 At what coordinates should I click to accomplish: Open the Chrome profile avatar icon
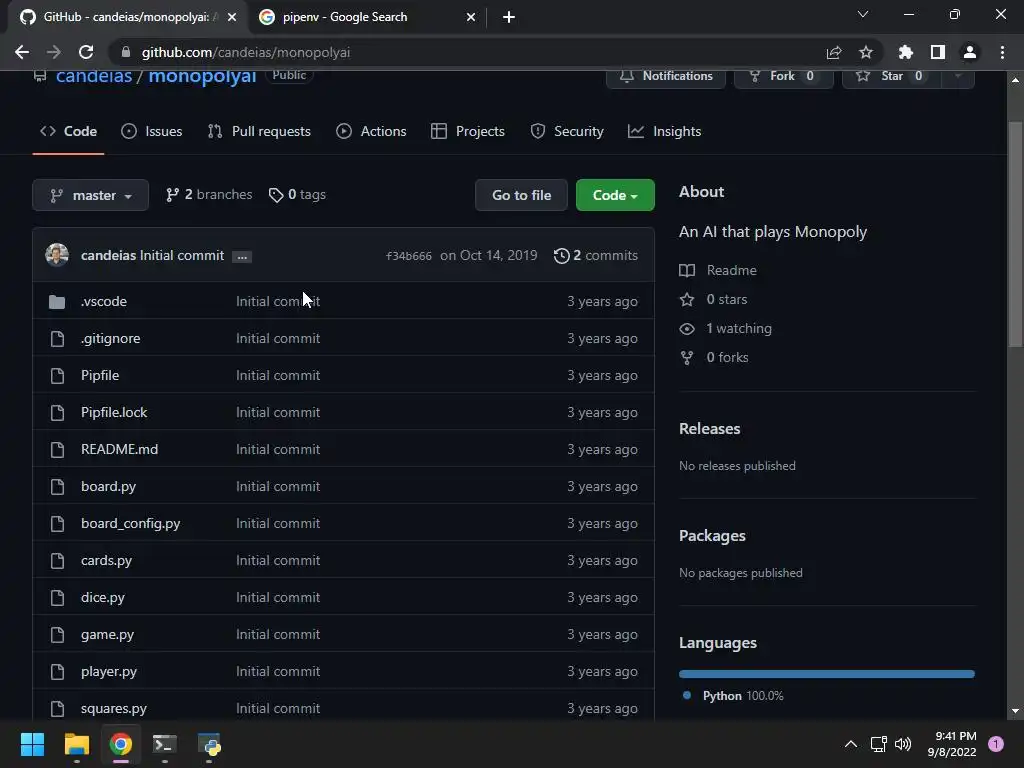(970, 52)
